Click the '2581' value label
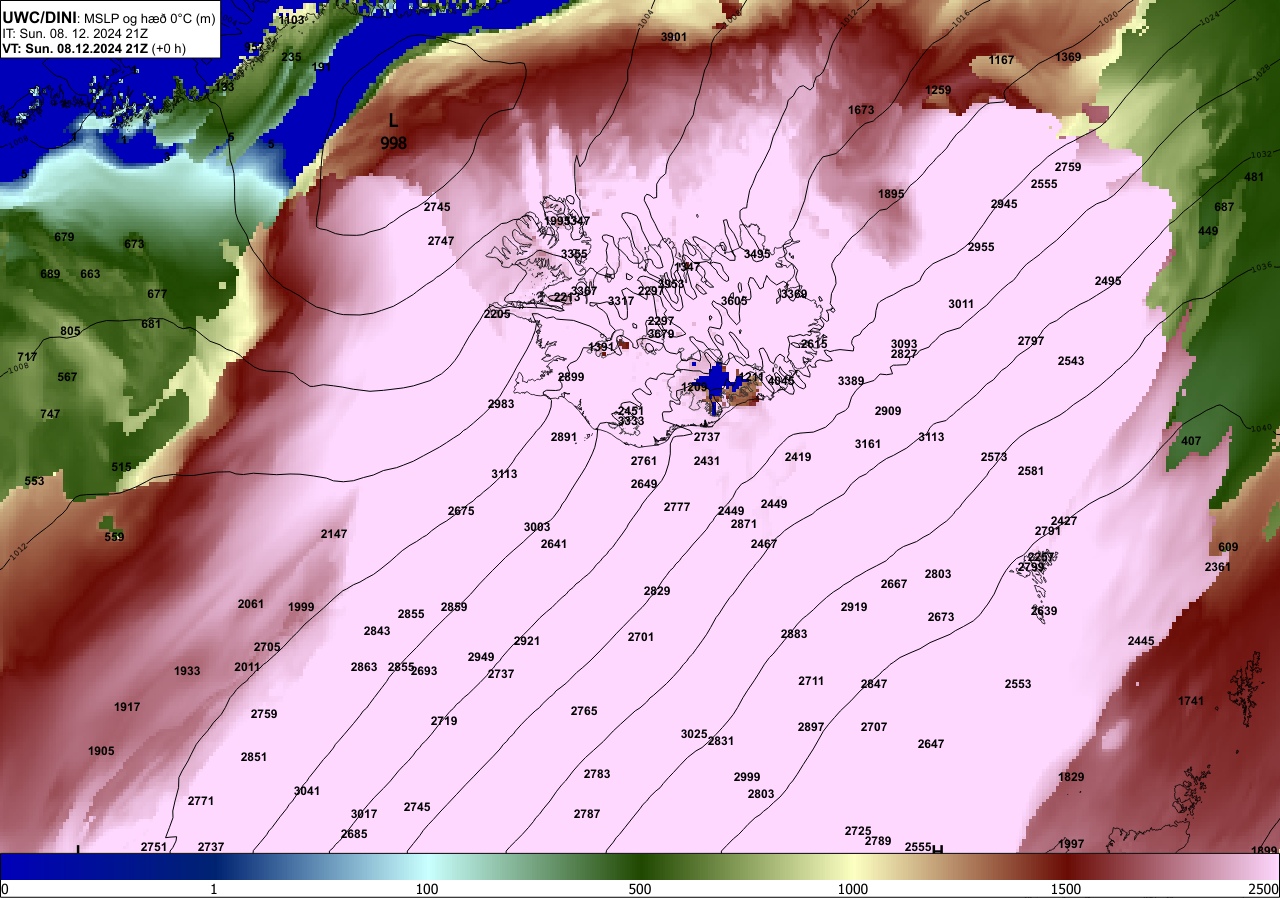1280x898 pixels. coord(1031,471)
